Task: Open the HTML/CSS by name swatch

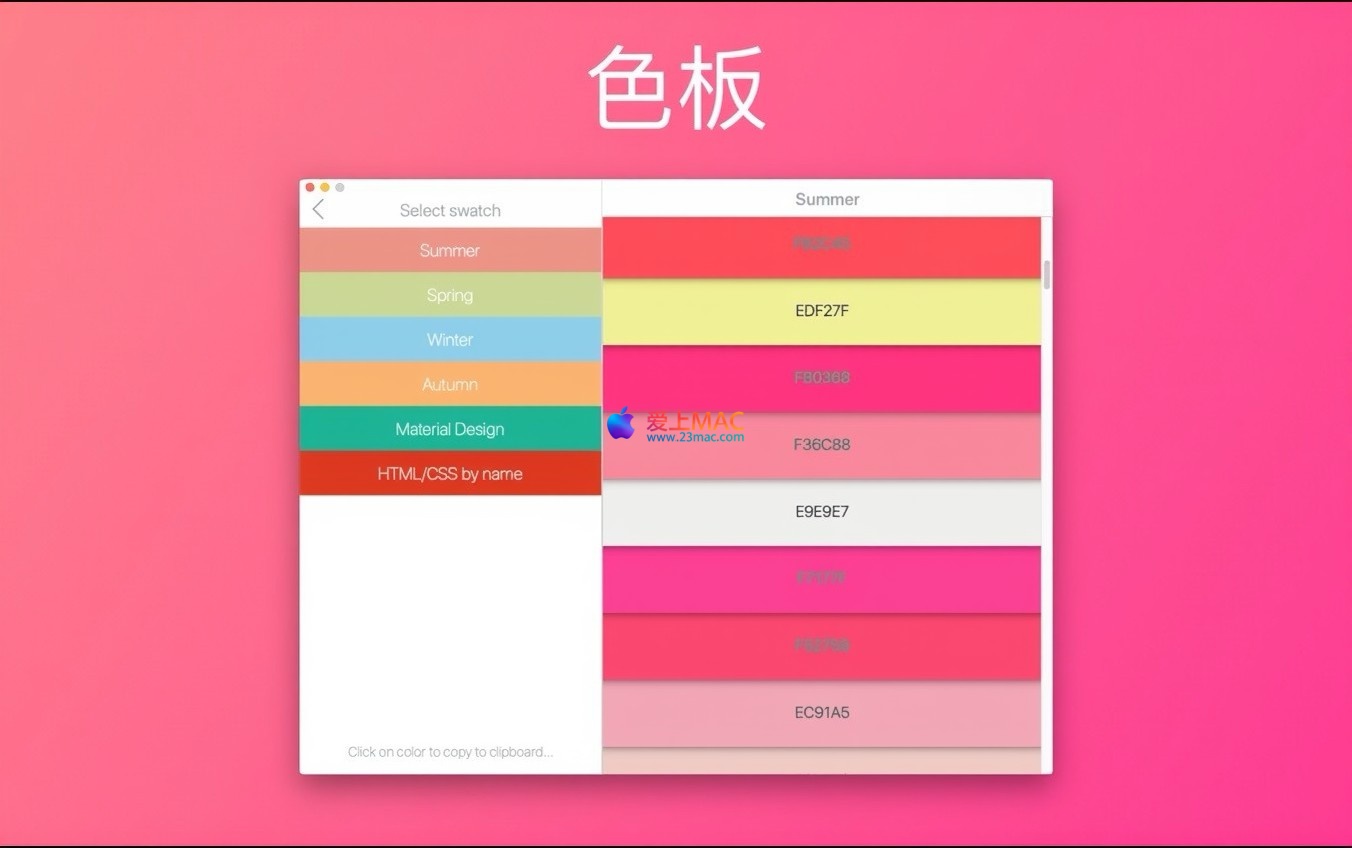Action: tap(450, 474)
